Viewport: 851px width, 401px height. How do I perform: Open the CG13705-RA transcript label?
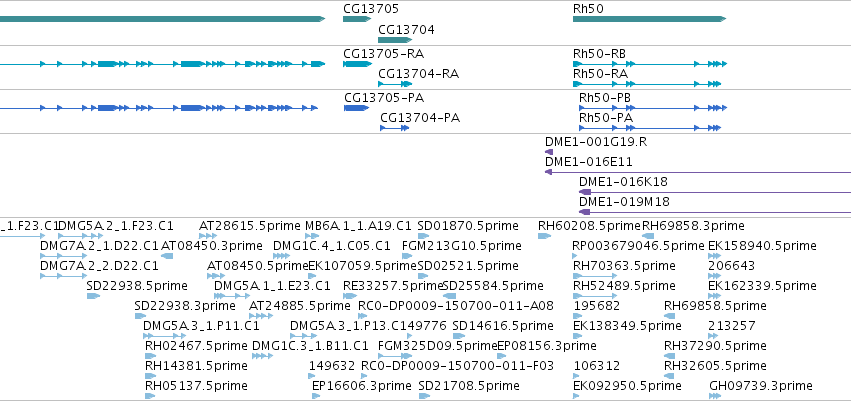384,54
